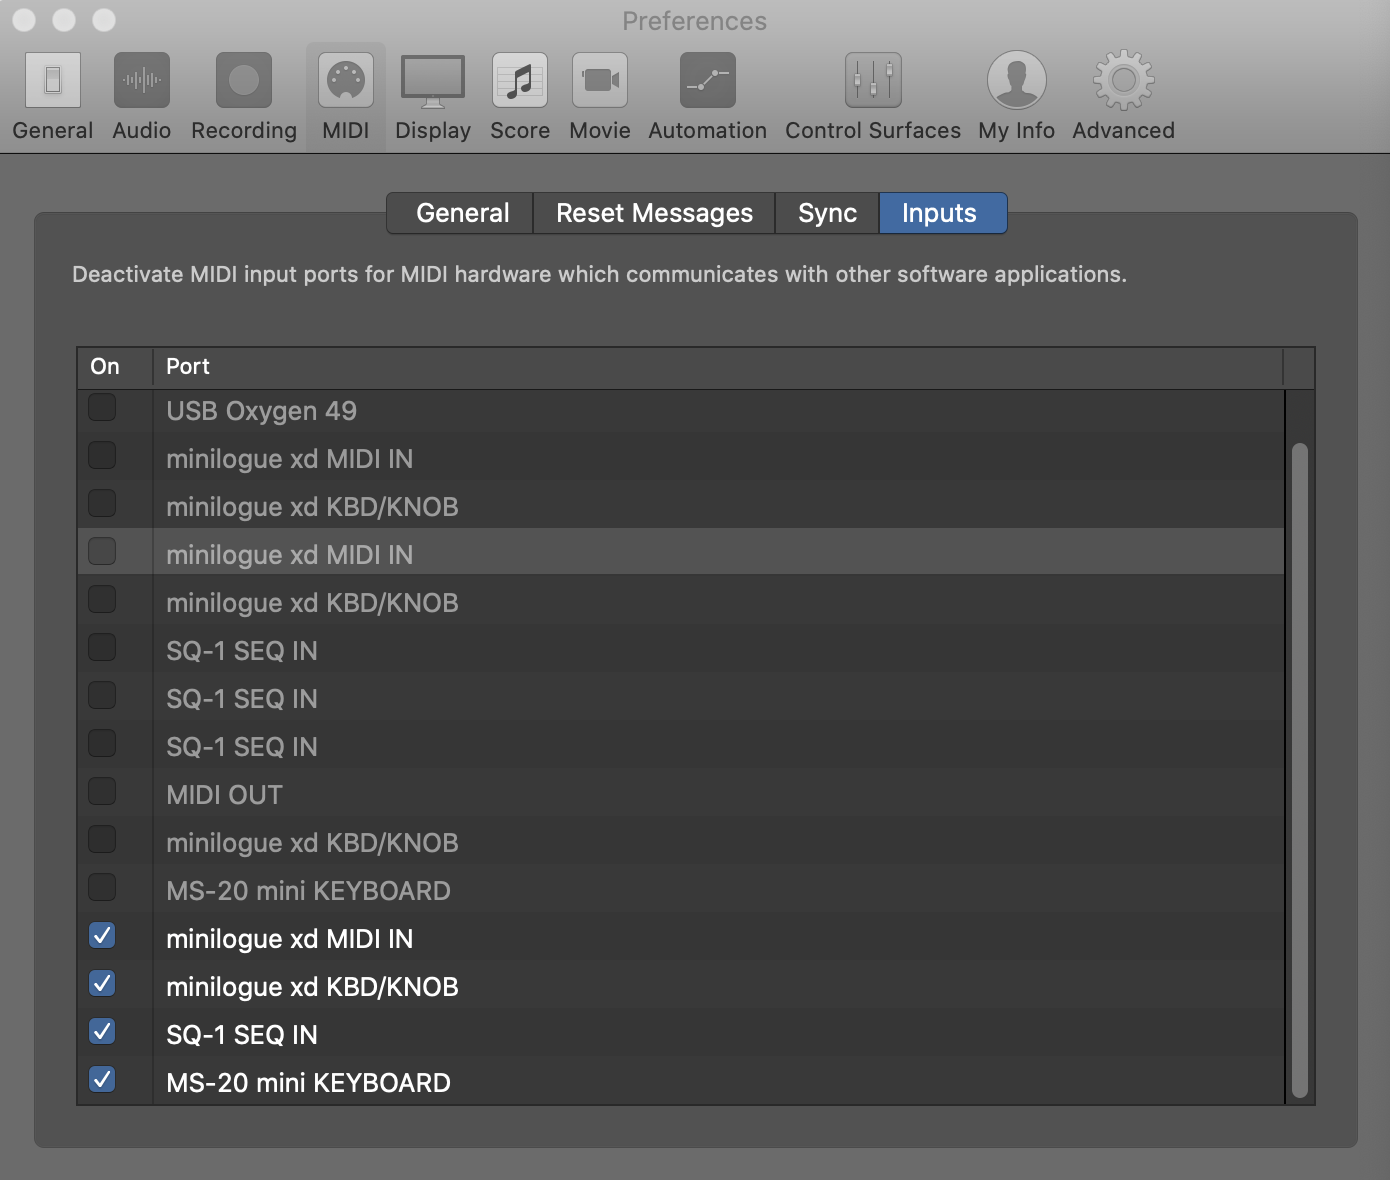Click the On column header
Viewport: 1390px width, 1180px height.
[x=115, y=367]
